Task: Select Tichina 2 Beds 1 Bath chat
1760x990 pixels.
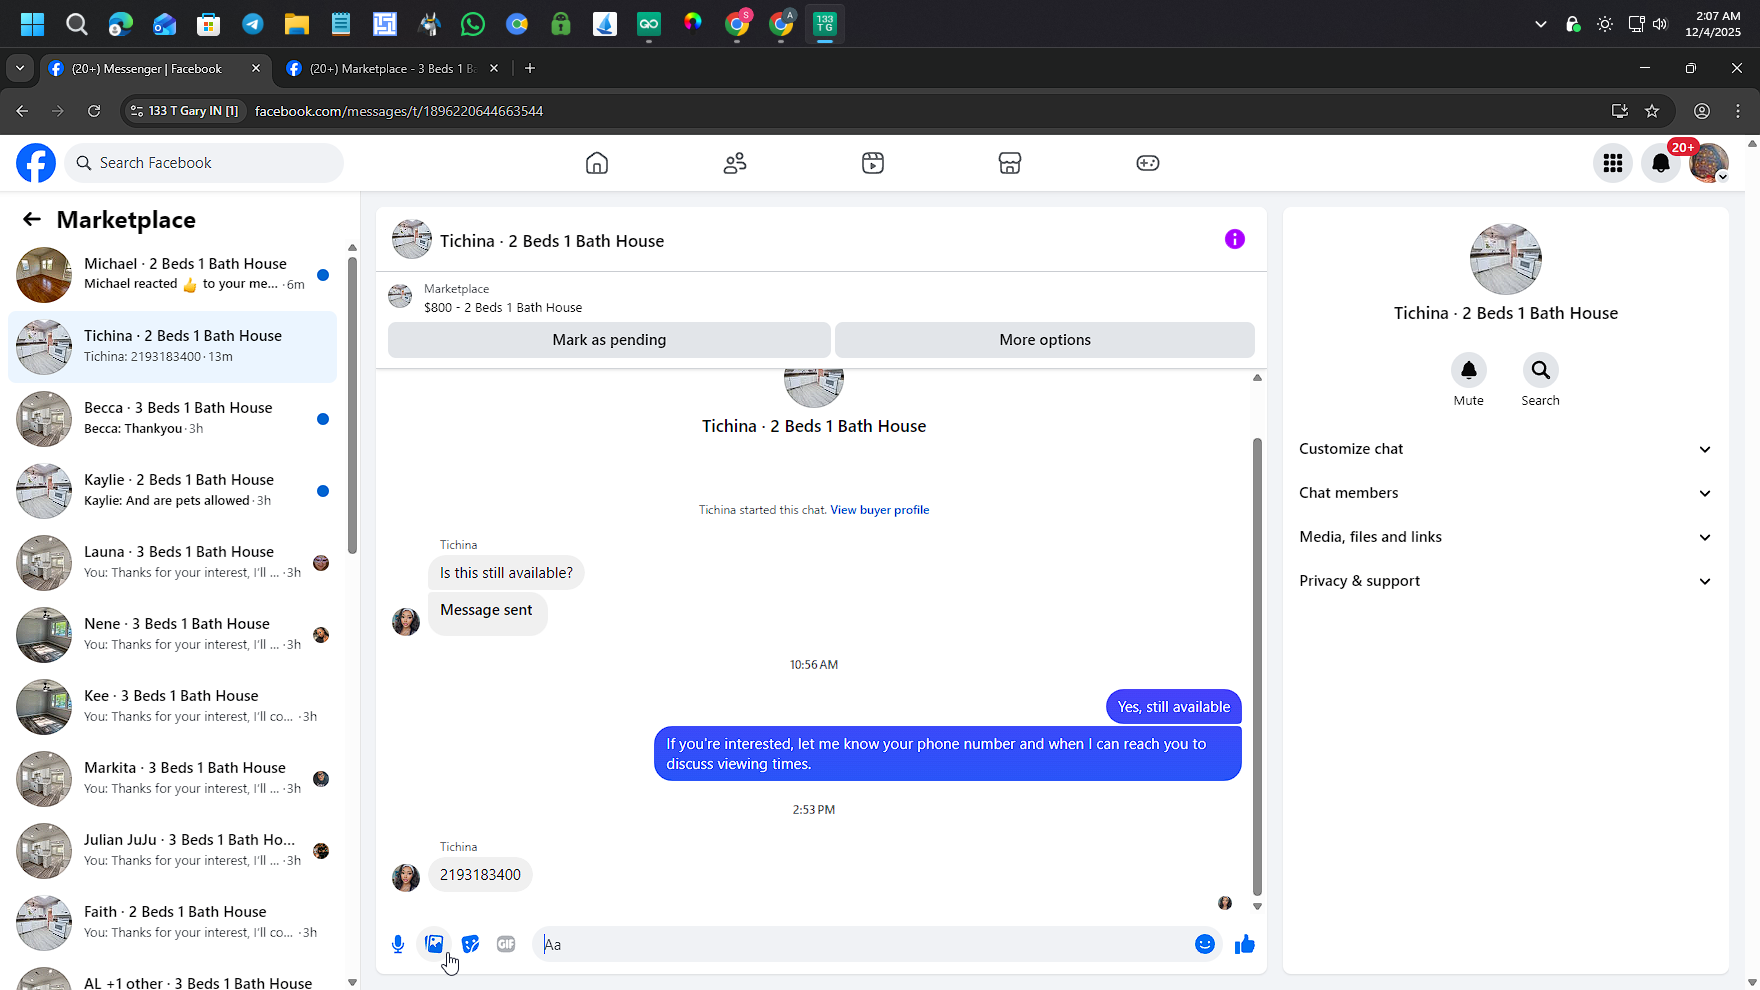Action: [173, 347]
